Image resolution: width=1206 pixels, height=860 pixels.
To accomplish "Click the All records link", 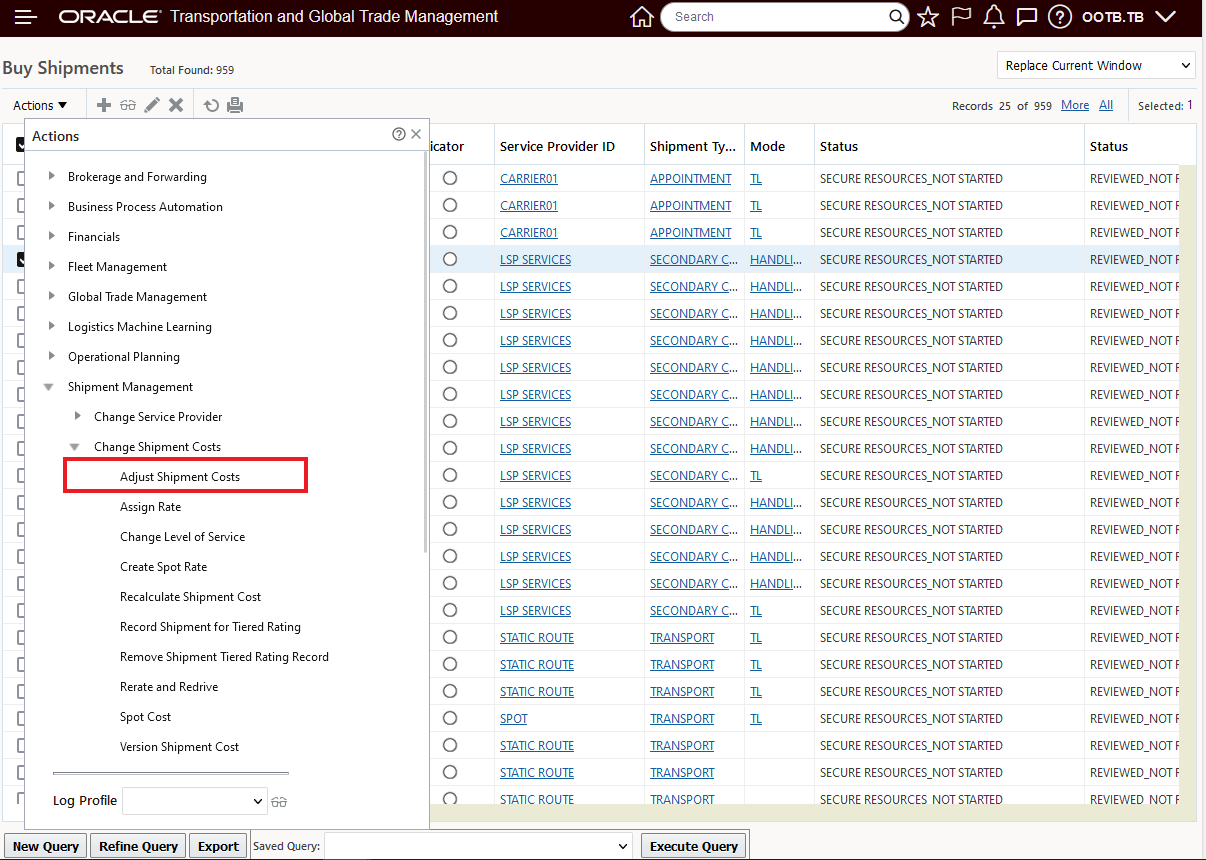I will coord(1106,105).
